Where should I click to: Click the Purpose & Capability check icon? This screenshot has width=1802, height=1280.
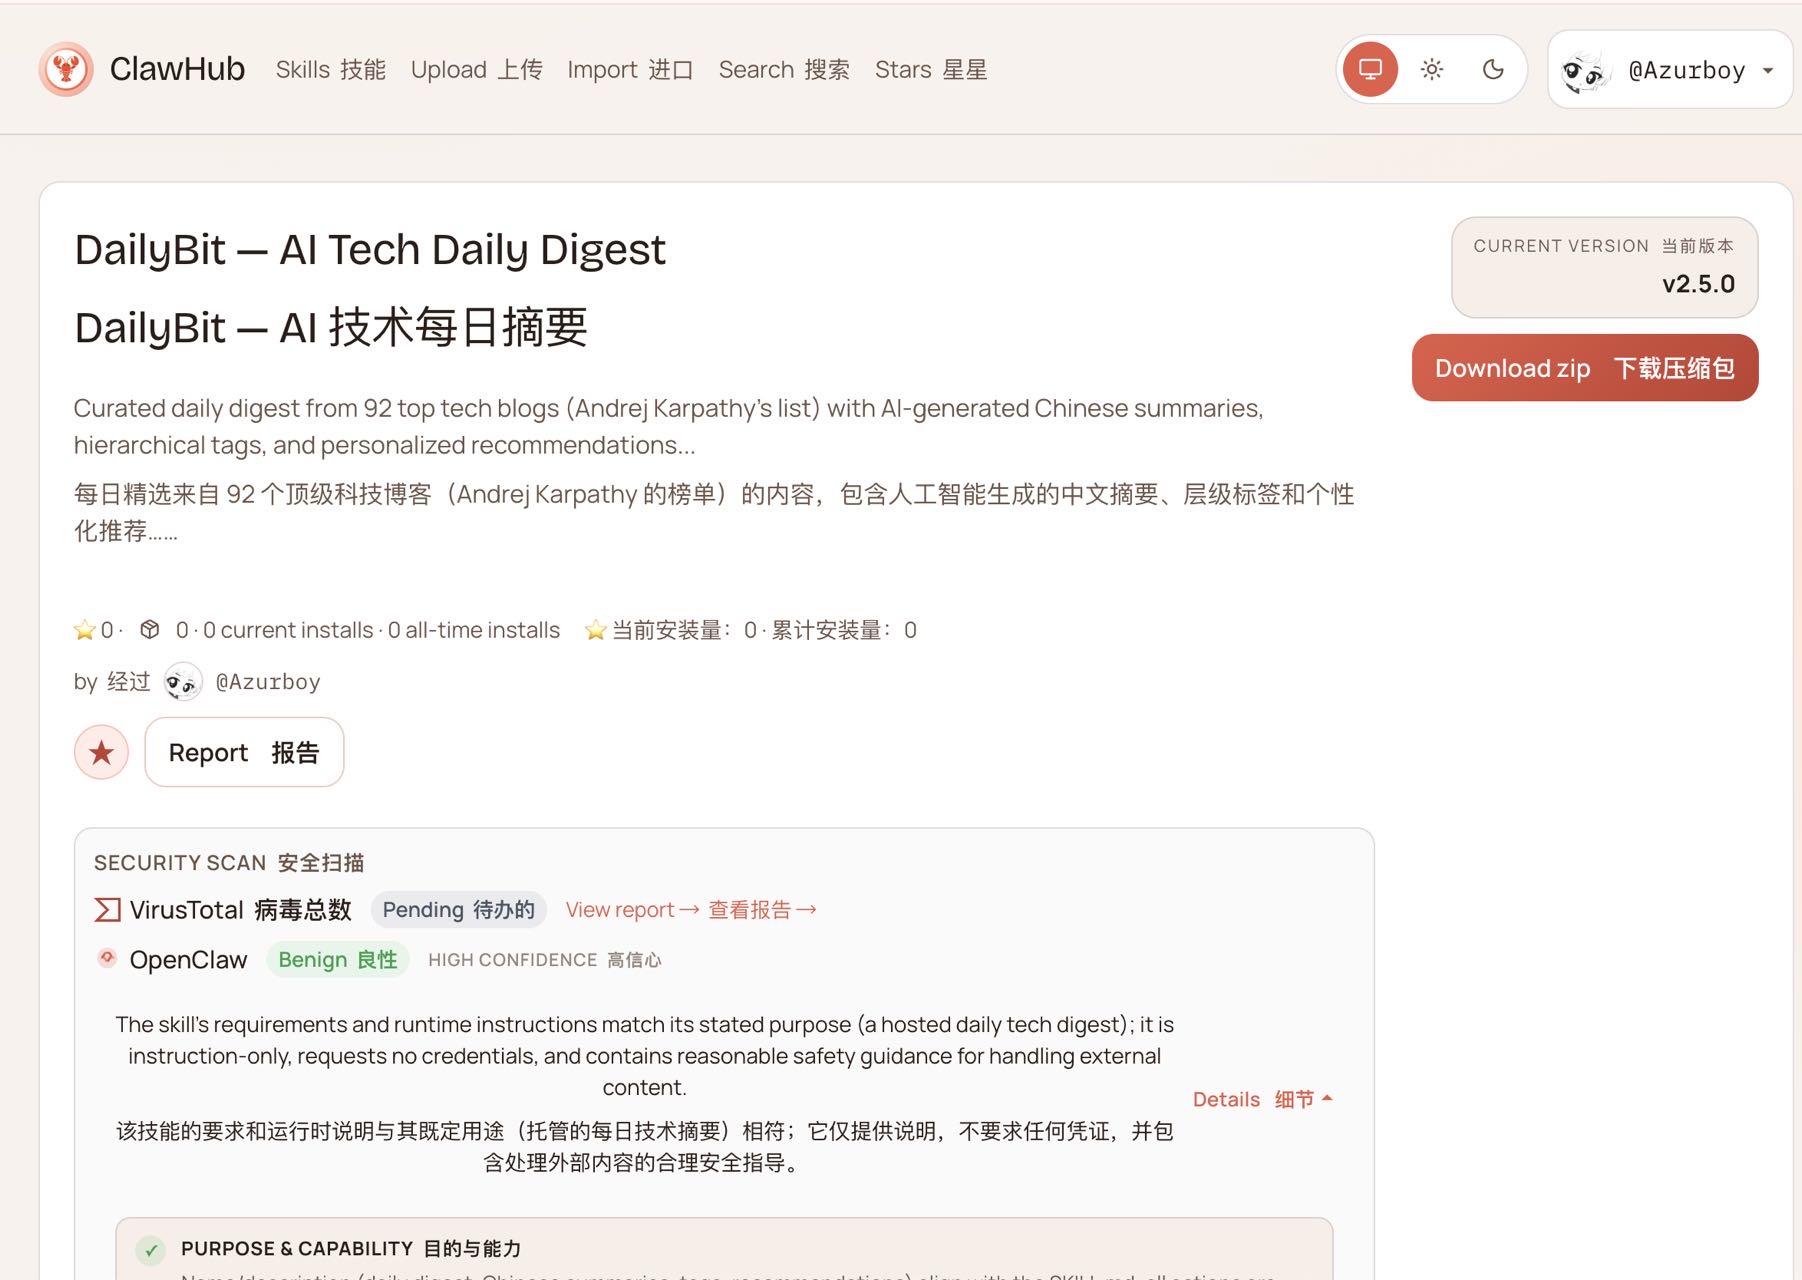pyautogui.click(x=150, y=1249)
